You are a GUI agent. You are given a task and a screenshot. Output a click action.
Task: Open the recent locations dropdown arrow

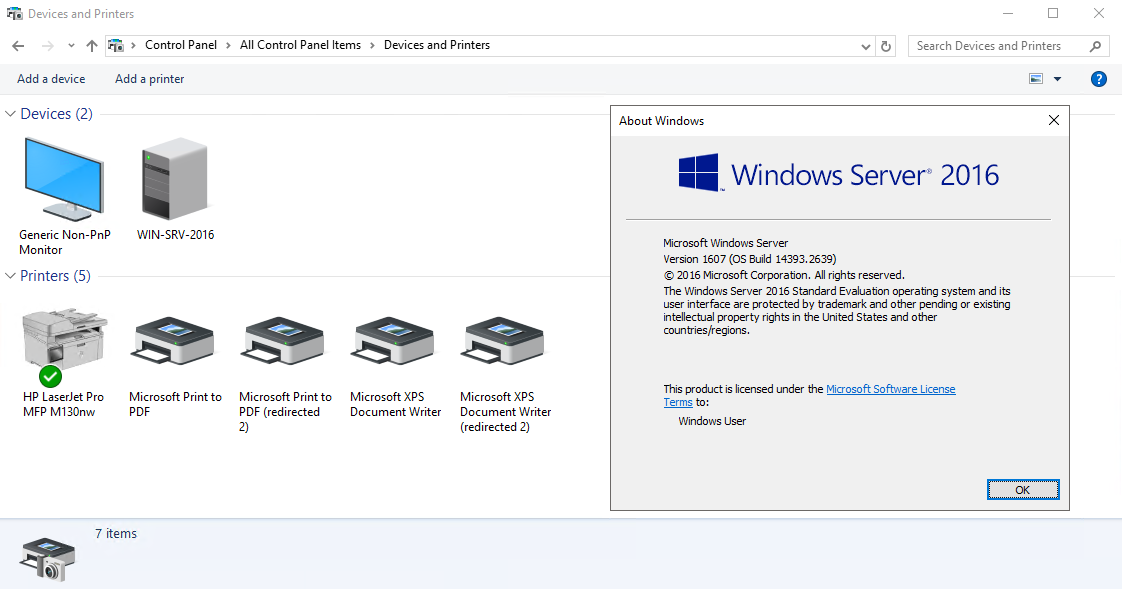pos(71,46)
